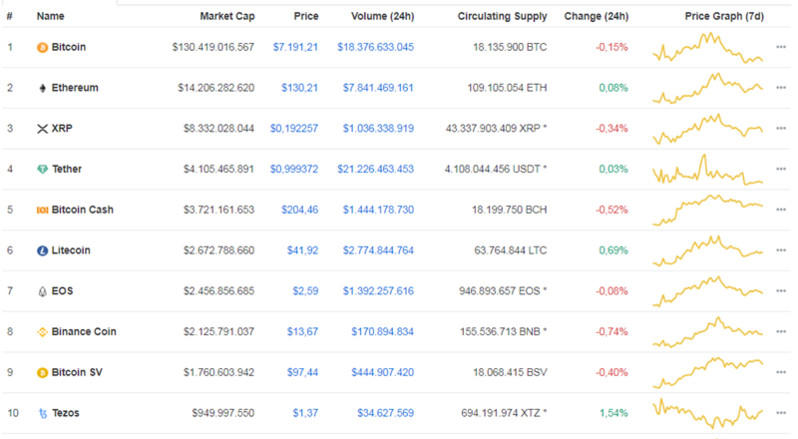This screenshot has width=798, height=439.
Task: Click the XRP logo icon
Action: (x=42, y=129)
